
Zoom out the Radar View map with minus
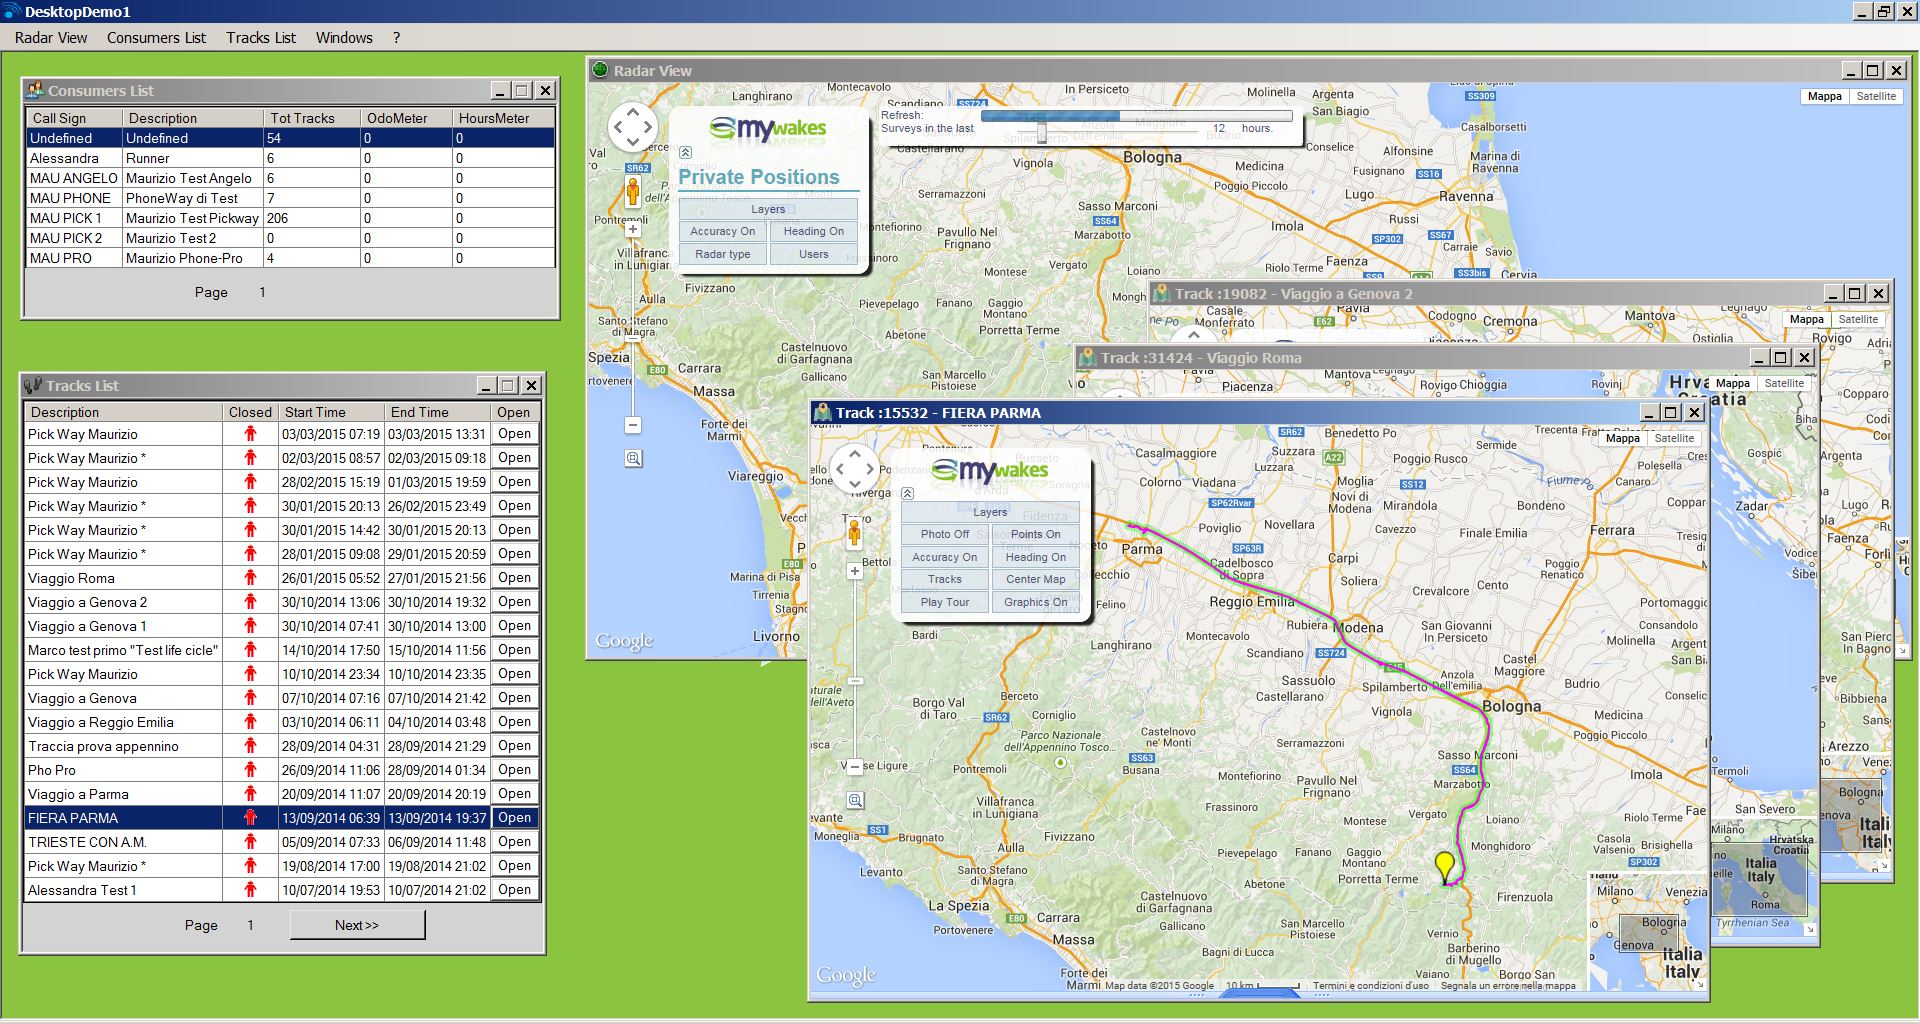633,425
